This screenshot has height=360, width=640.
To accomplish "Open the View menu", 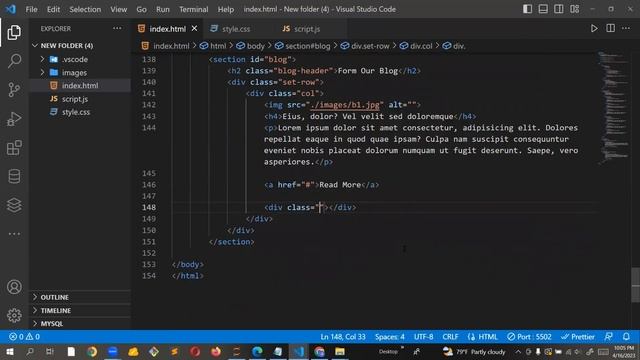I will pyautogui.click(x=118, y=9).
